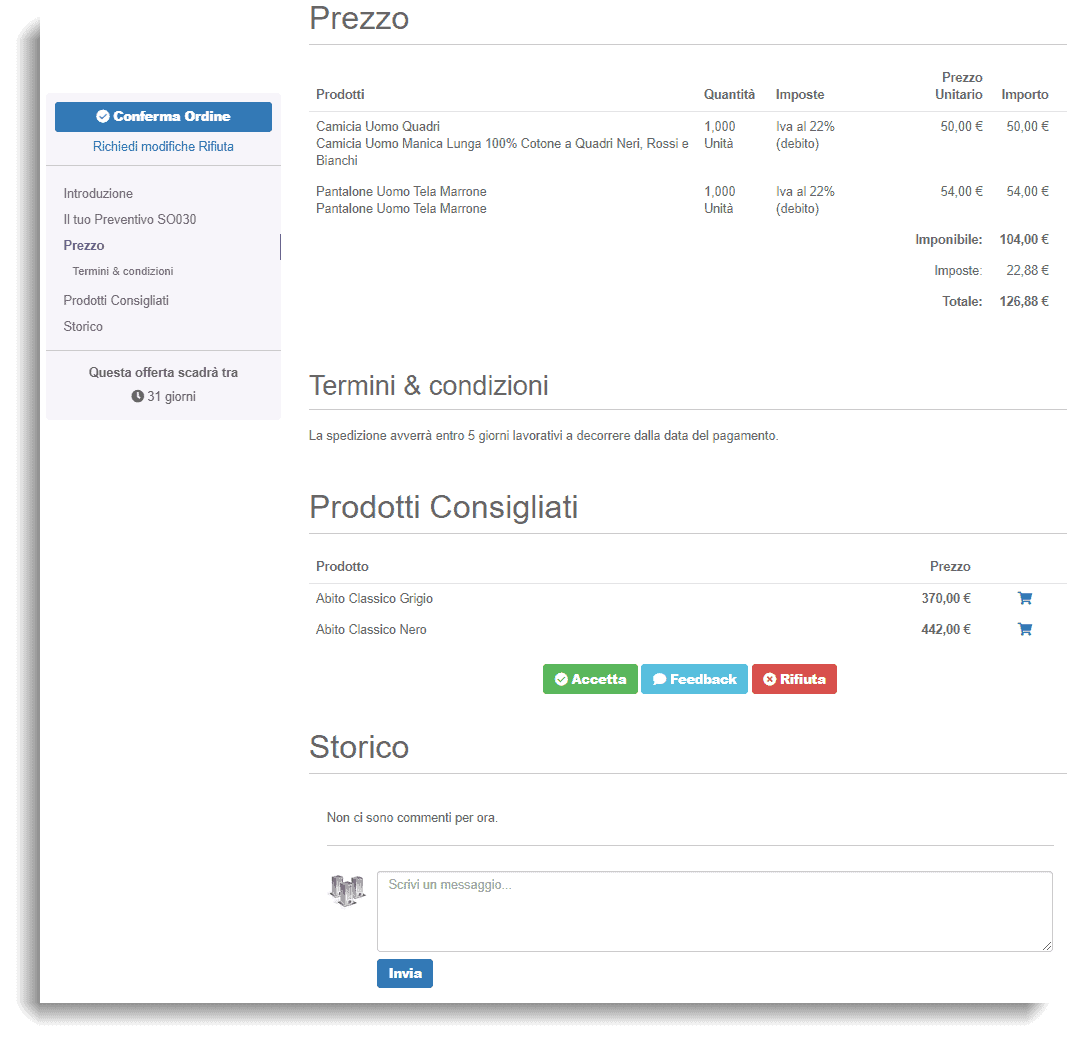Click the Abito Classico Nero row name
The height and width of the screenshot is (1043, 1067).
click(371, 629)
